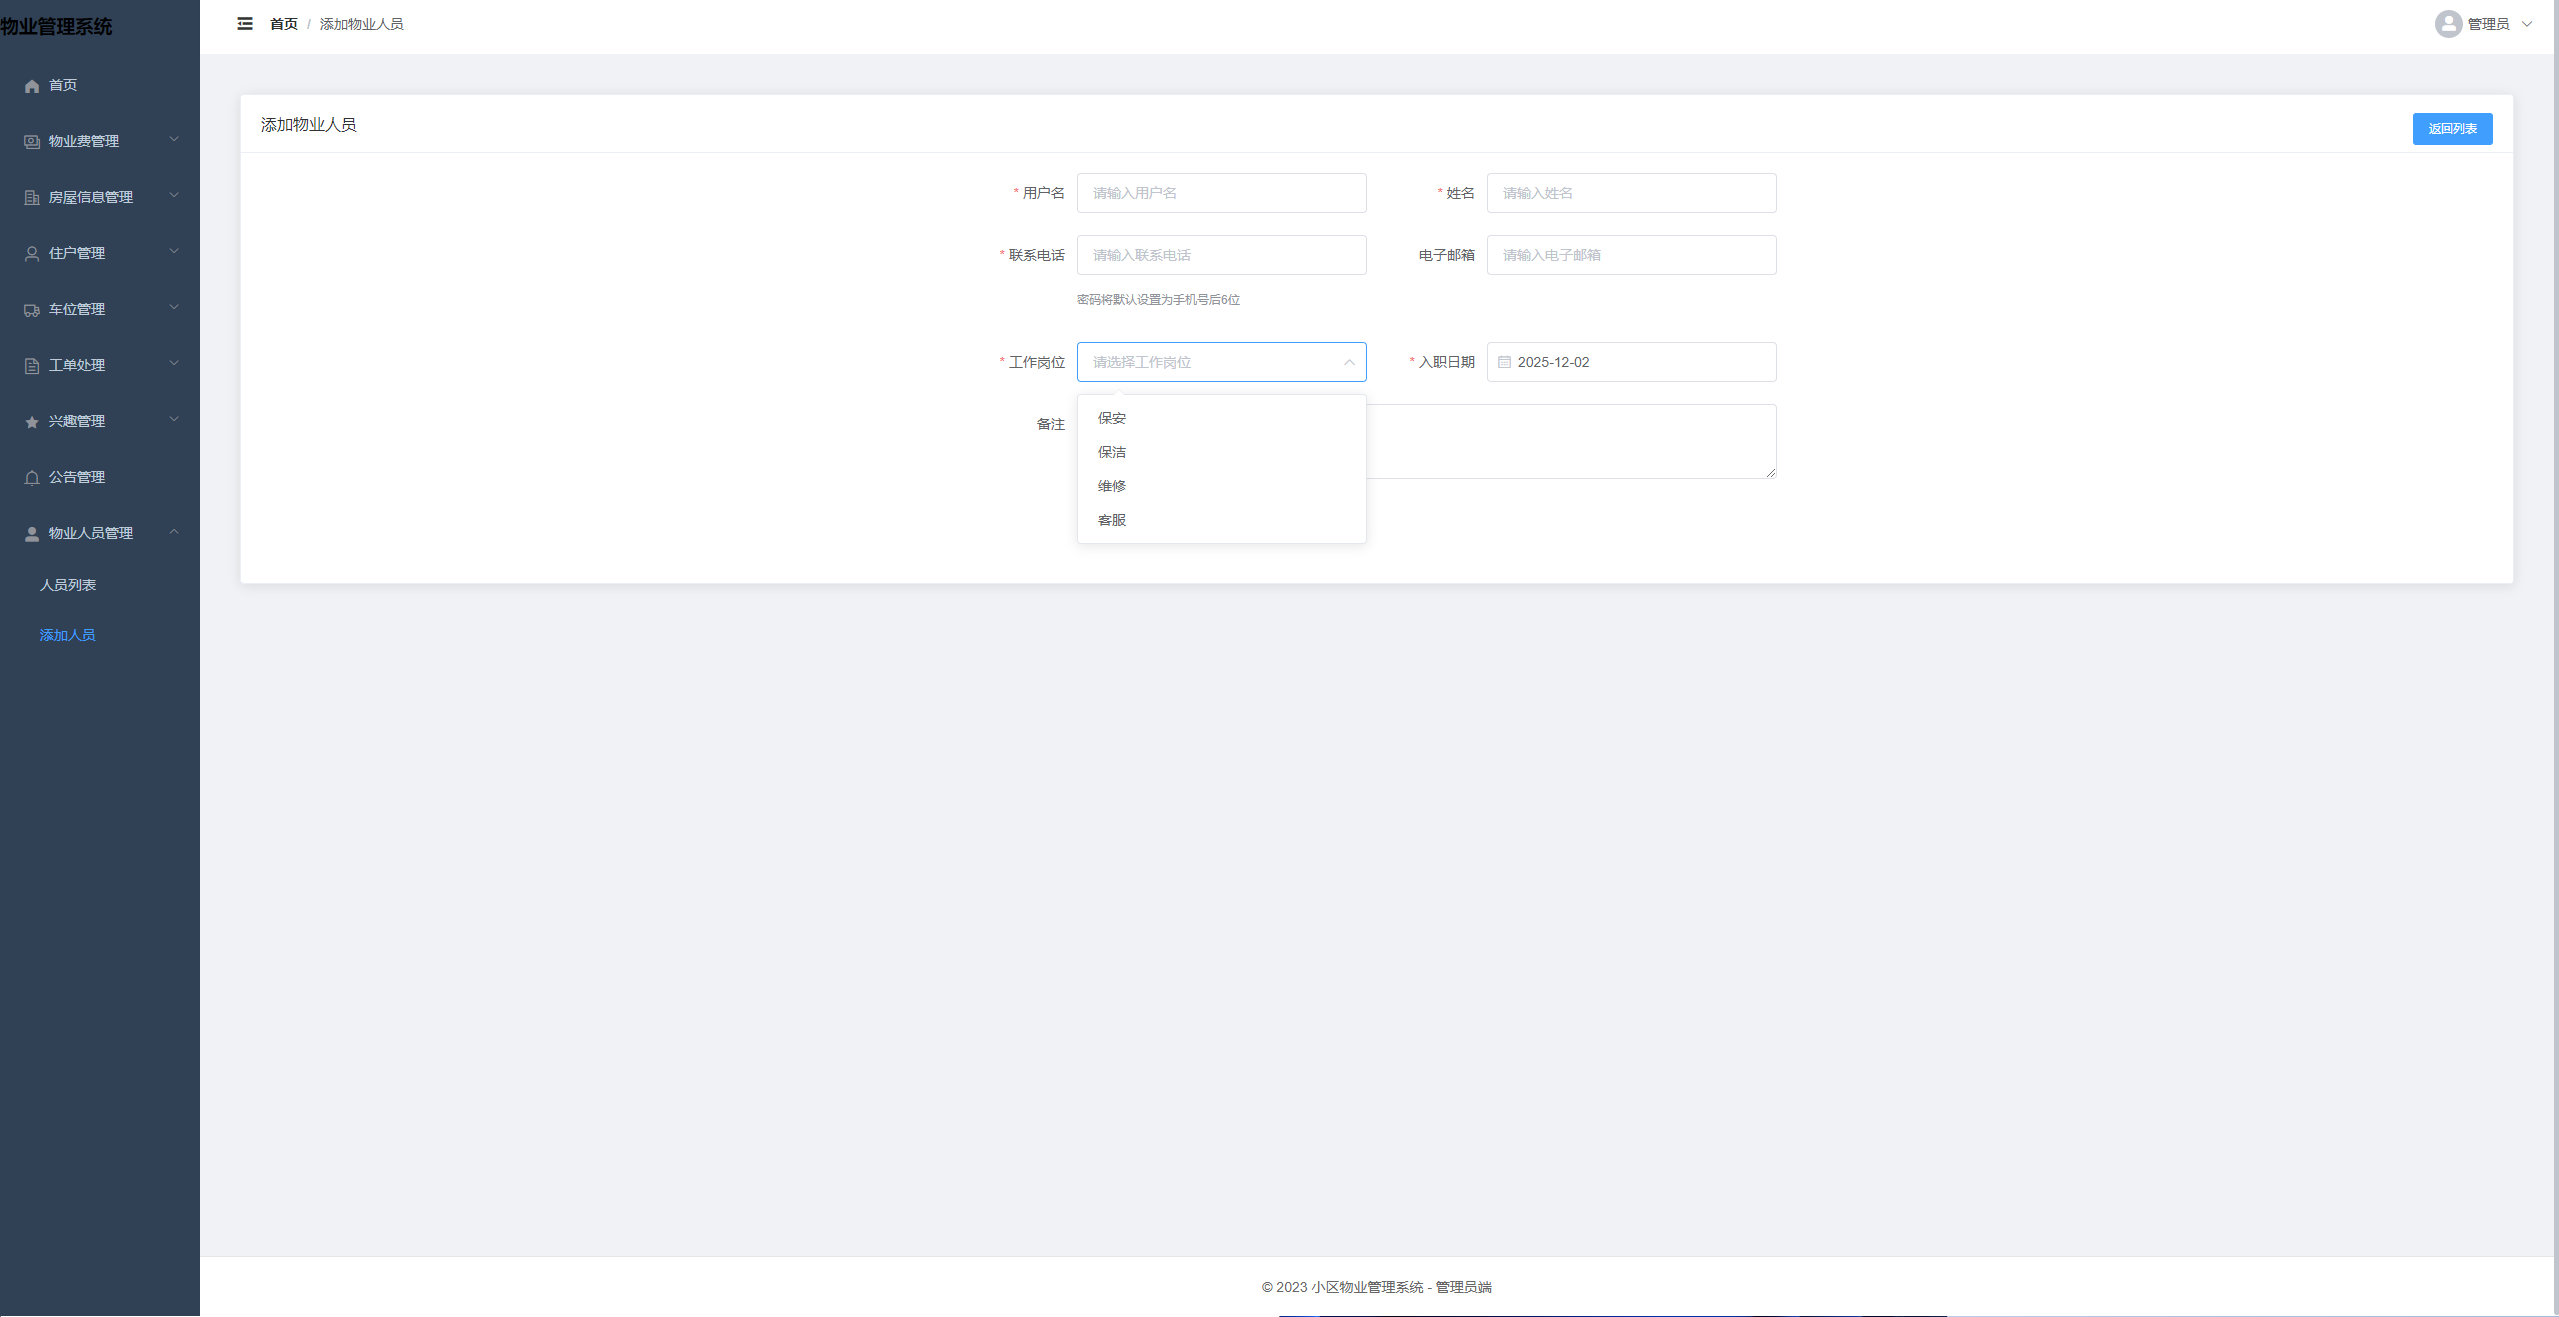
Task: Click the property fee management icon
Action: pyautogui.click(x=32, y=142)
